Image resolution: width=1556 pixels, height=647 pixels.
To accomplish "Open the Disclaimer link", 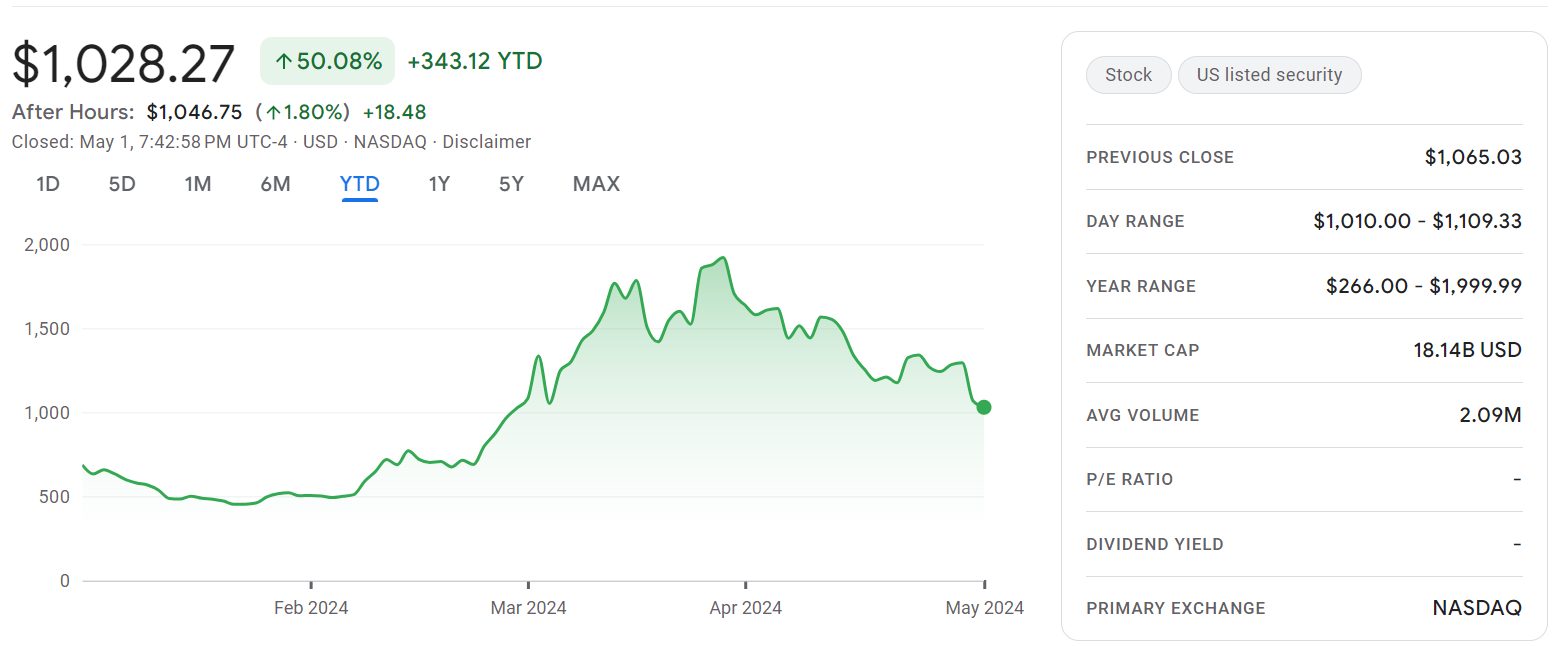I will [486, 142].
